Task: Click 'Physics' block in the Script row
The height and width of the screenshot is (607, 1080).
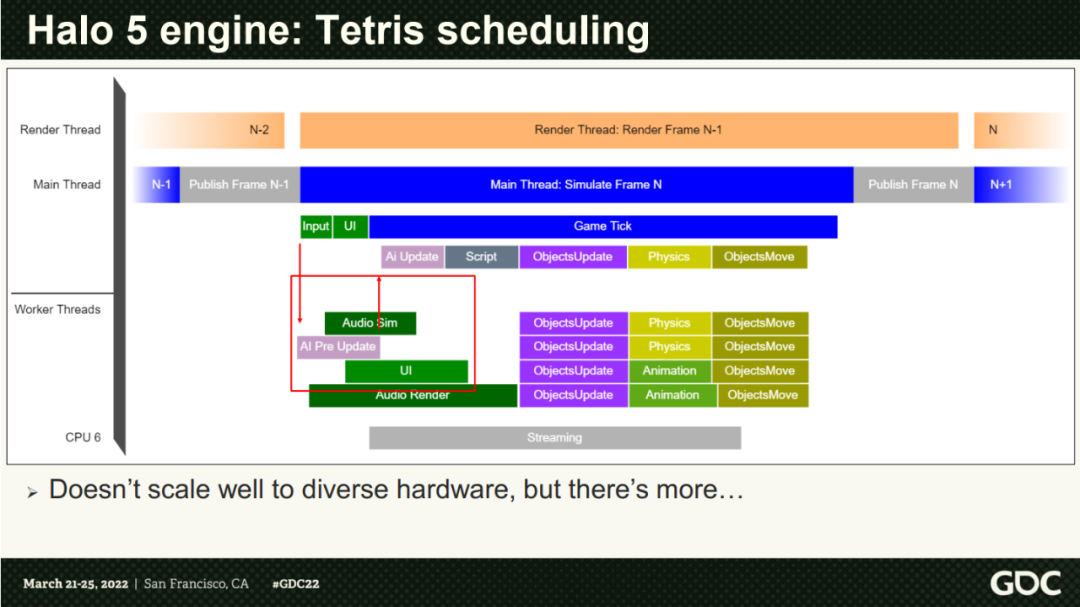Action: pyautogui.click(x=669, y=257)
